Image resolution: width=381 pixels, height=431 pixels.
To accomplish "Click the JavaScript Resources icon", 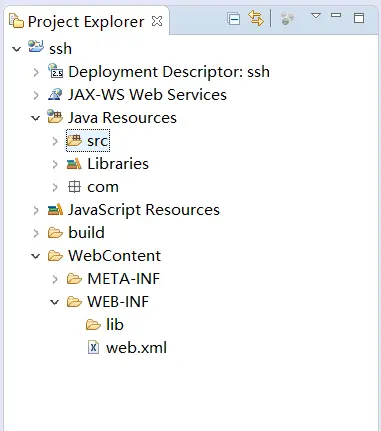I will click(55, 209).
